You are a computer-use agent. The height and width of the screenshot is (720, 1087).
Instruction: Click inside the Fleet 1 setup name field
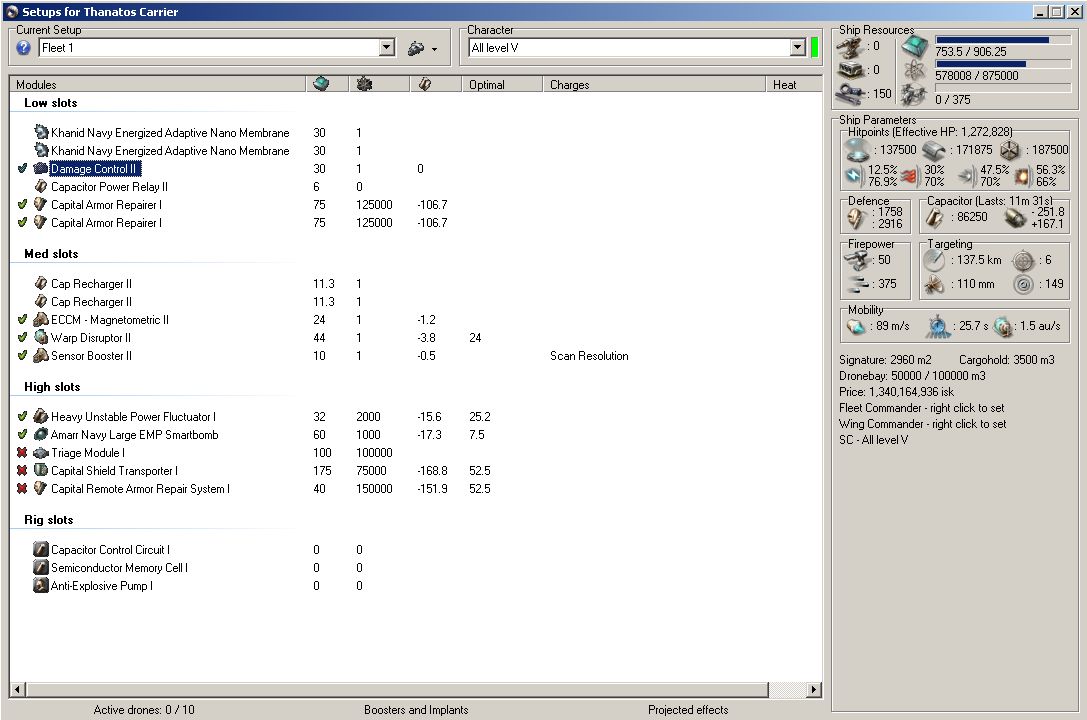[209, 48]
